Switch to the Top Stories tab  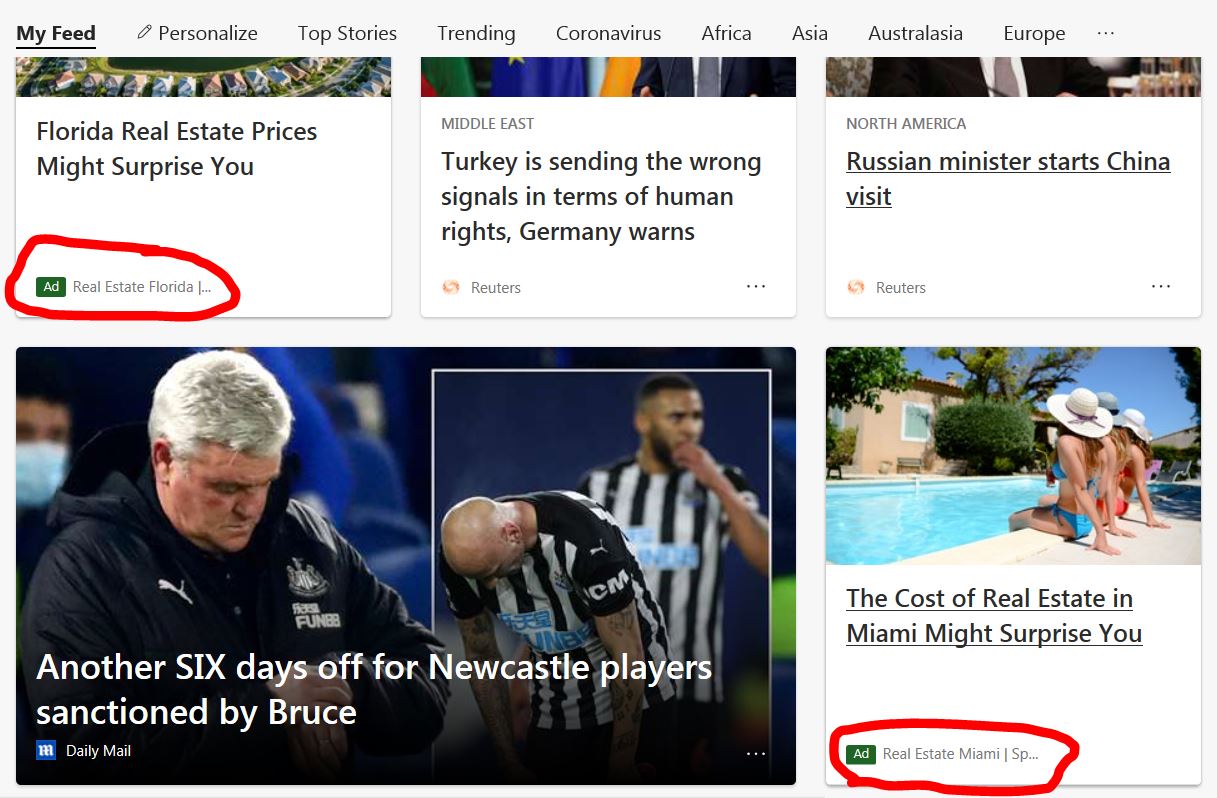pos(347,33)
